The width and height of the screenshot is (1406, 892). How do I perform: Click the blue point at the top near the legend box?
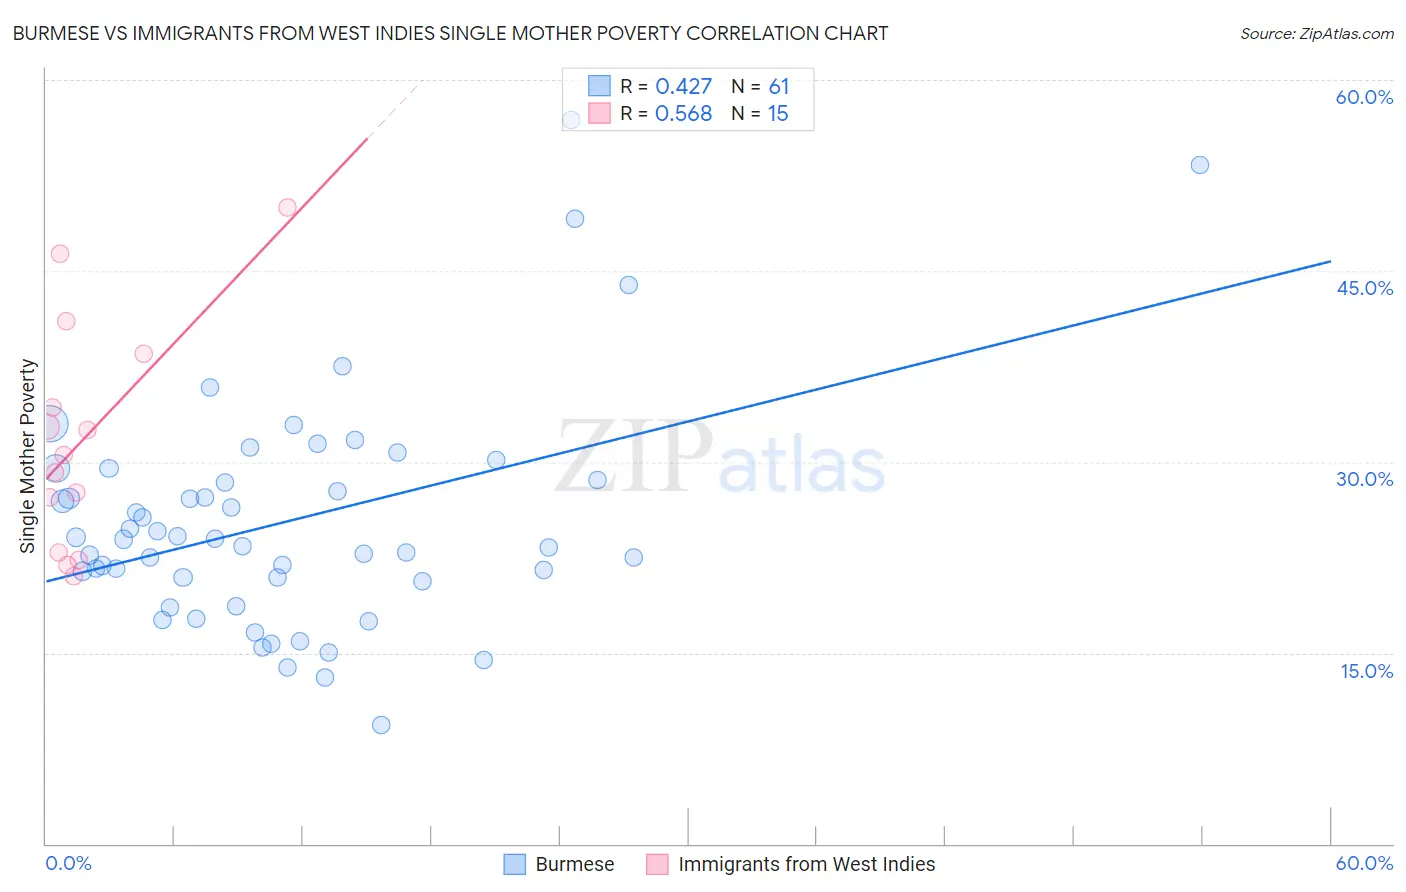(571, 120)
